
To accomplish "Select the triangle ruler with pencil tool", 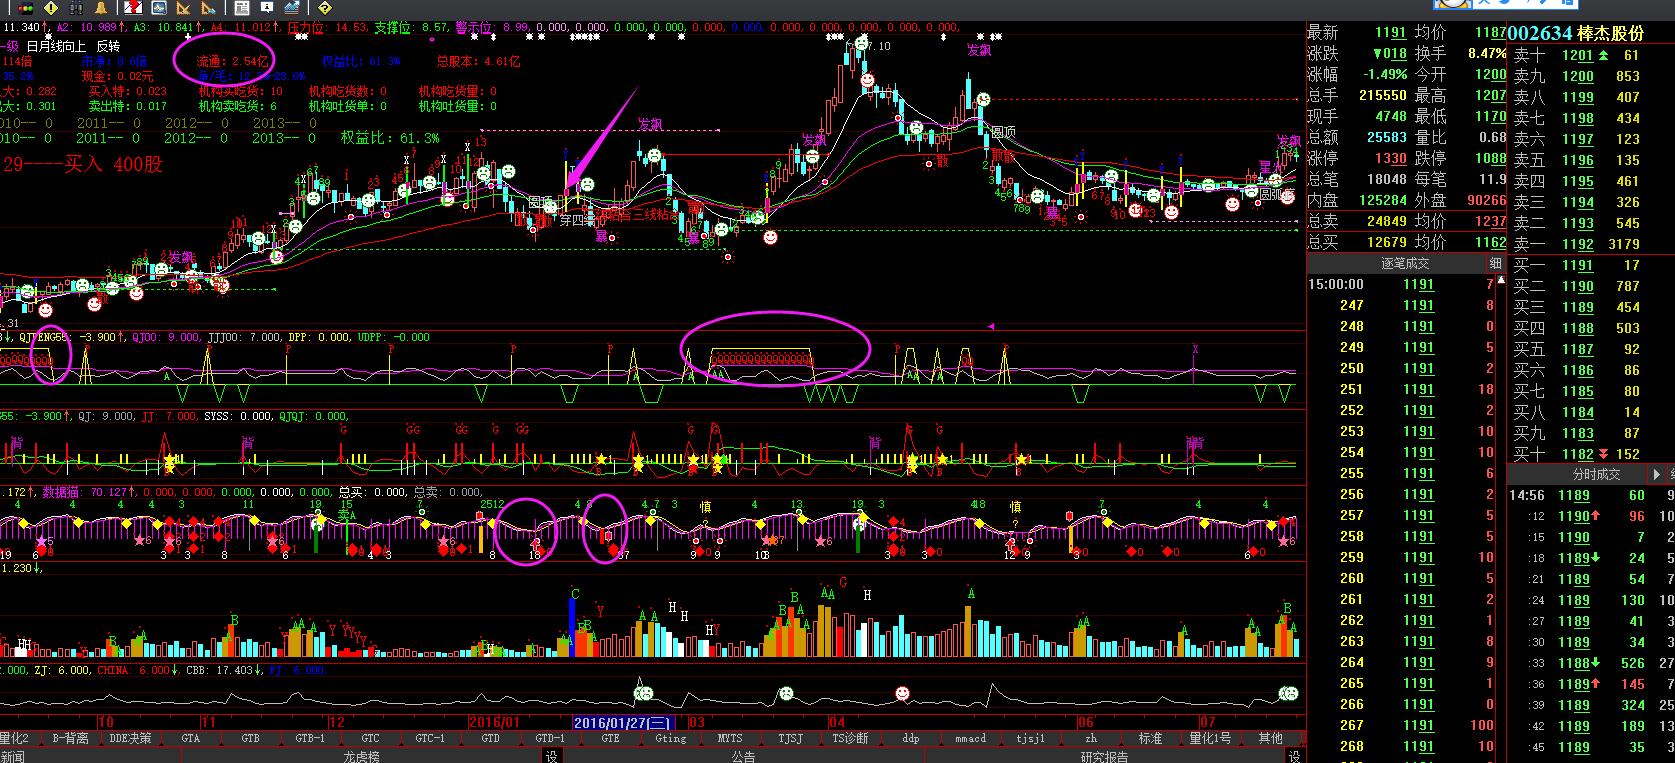I will (x=208, y=8).
